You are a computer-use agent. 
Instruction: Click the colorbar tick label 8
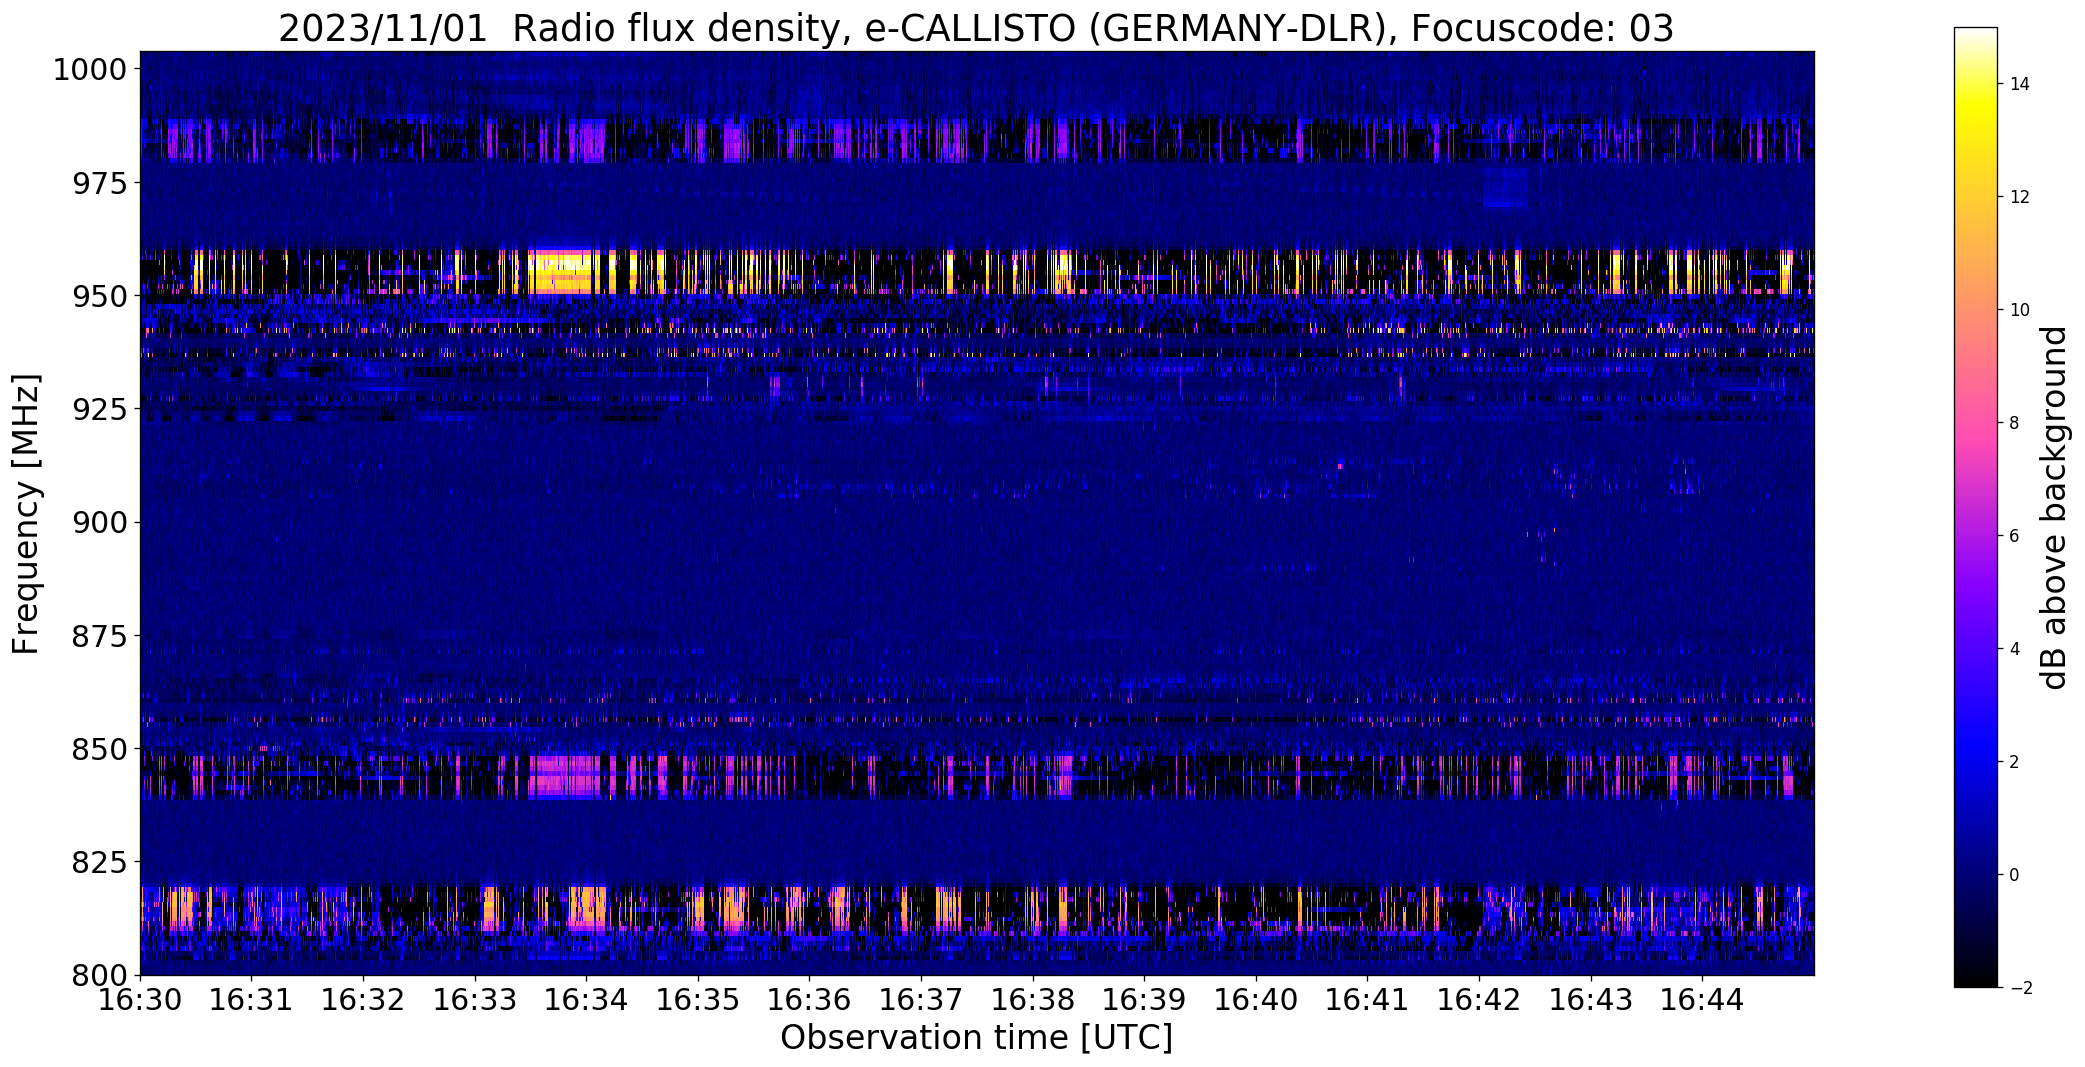pyautogui.click(x=2014, y=423)
